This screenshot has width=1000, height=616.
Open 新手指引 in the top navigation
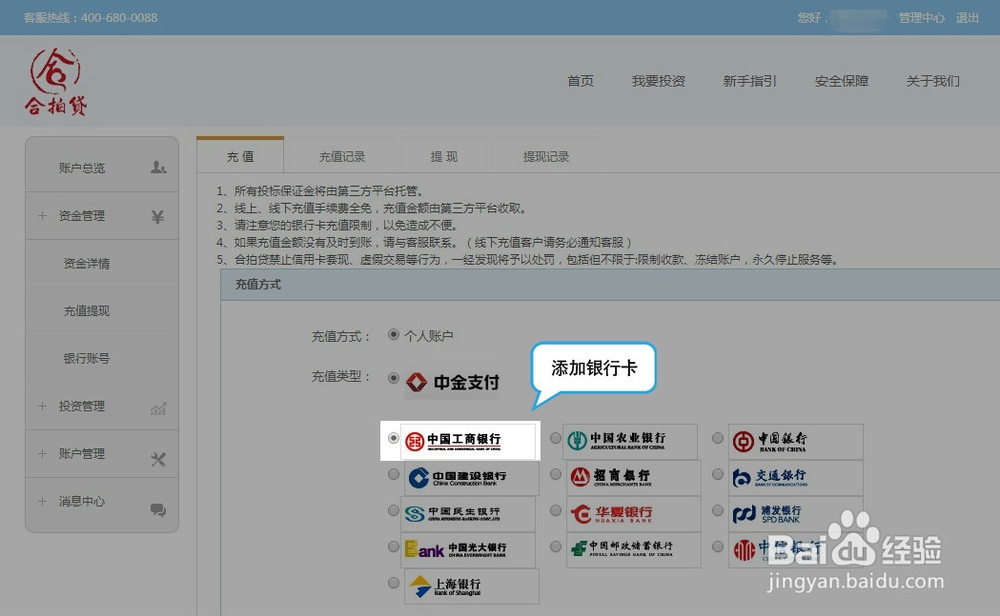coord(749,81)
